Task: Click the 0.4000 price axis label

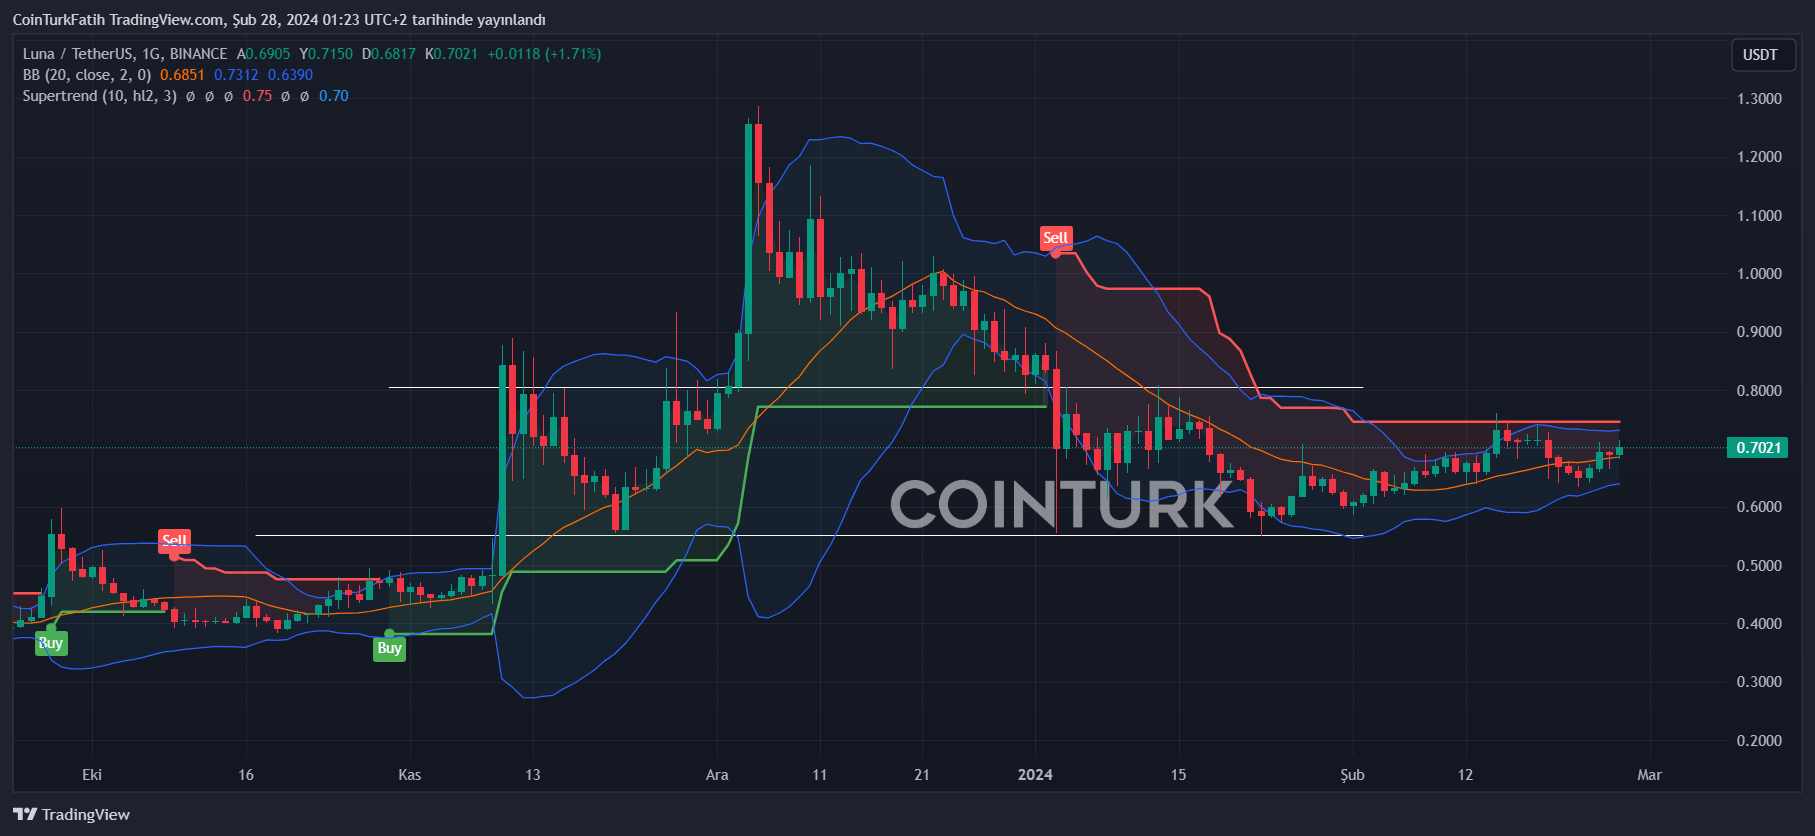Action: pyautogui.click(x=1759, y=624)
